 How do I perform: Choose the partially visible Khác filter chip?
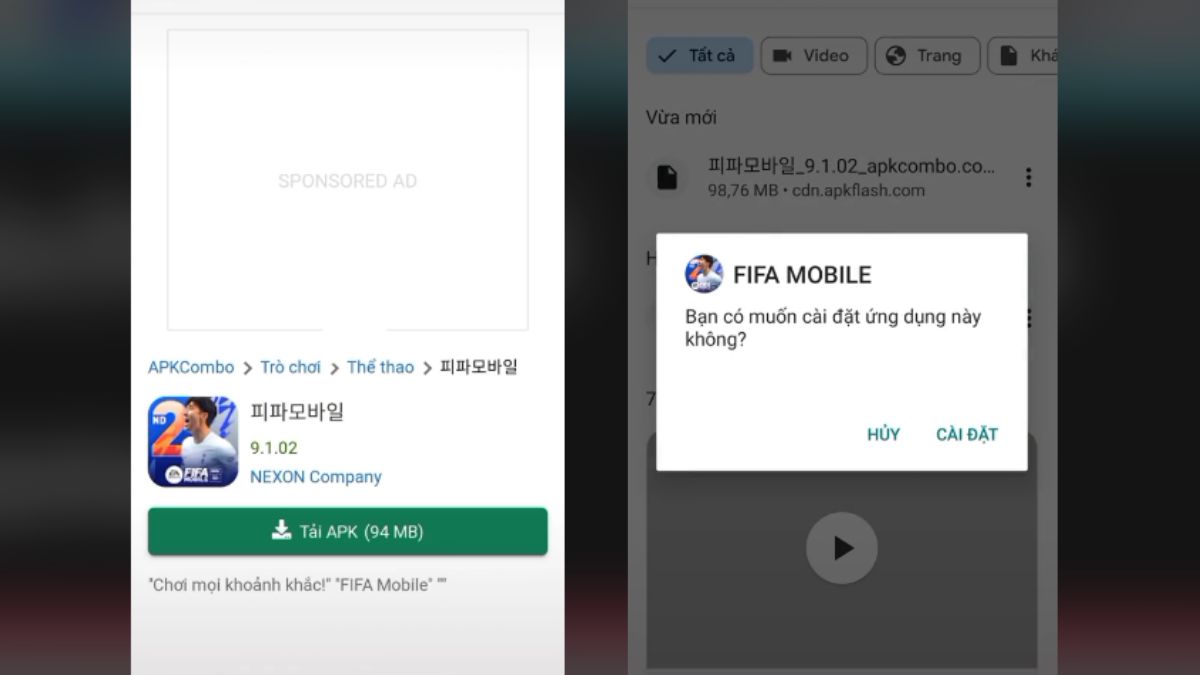(x=1025, y=56)
